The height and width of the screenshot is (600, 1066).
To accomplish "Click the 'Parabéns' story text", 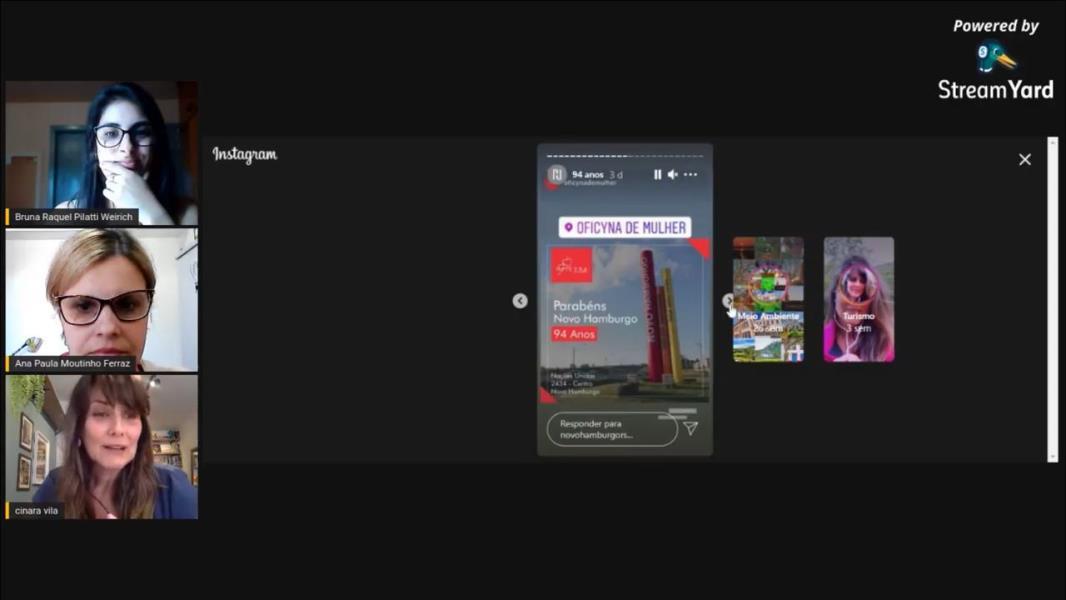I will [579, 306].
